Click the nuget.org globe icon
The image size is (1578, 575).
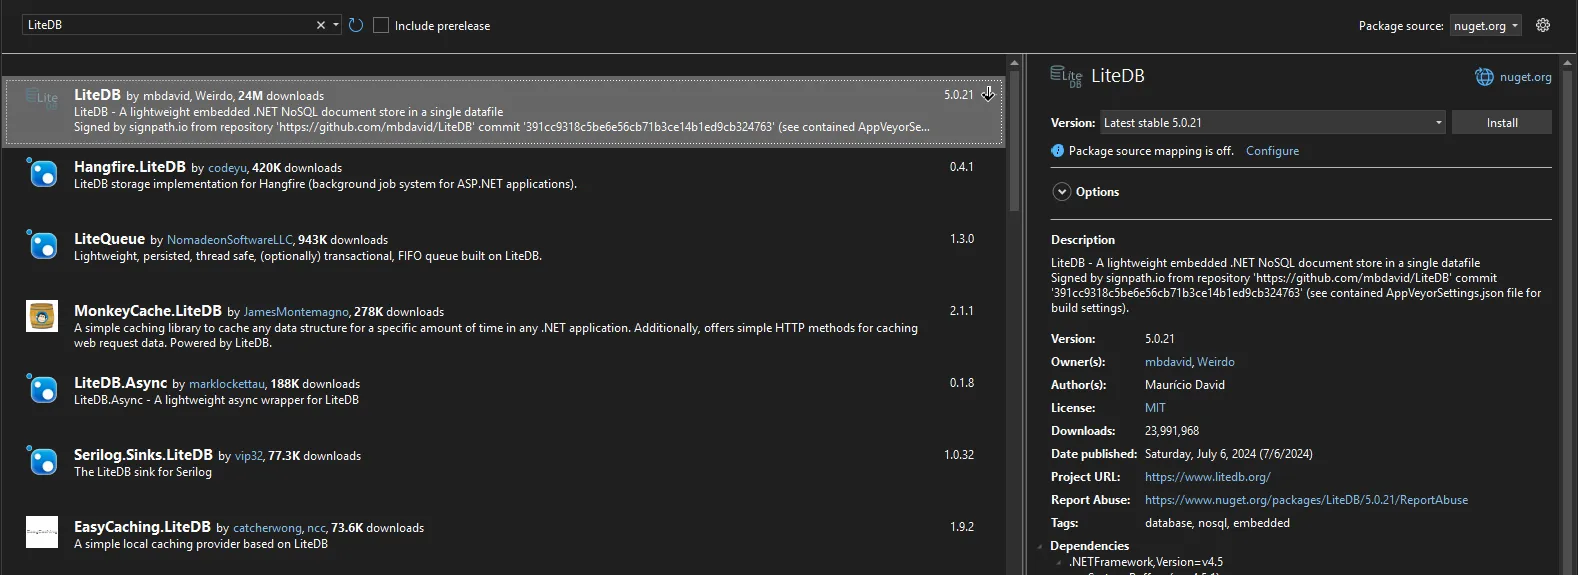tap(1484, 77)
